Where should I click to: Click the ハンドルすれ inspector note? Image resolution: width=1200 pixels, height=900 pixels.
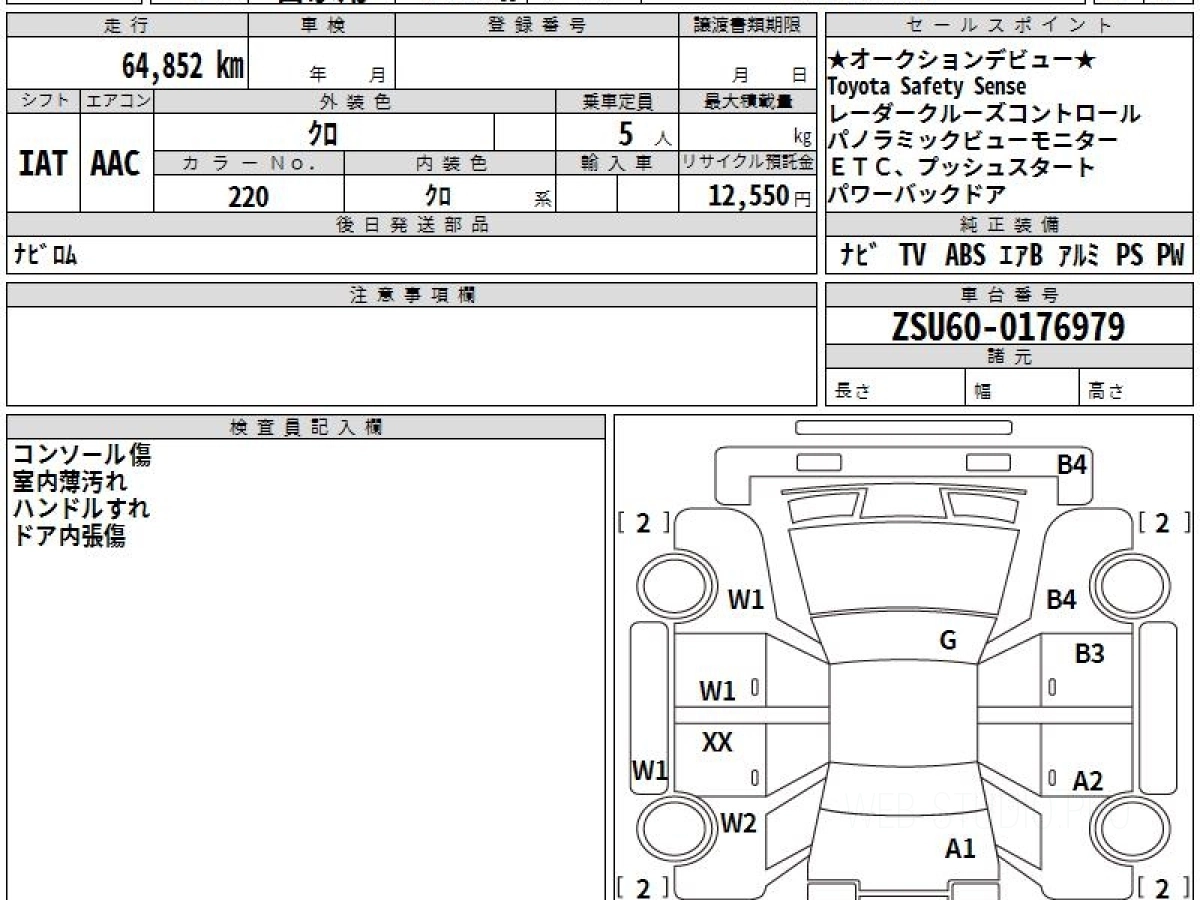point(81,508)
